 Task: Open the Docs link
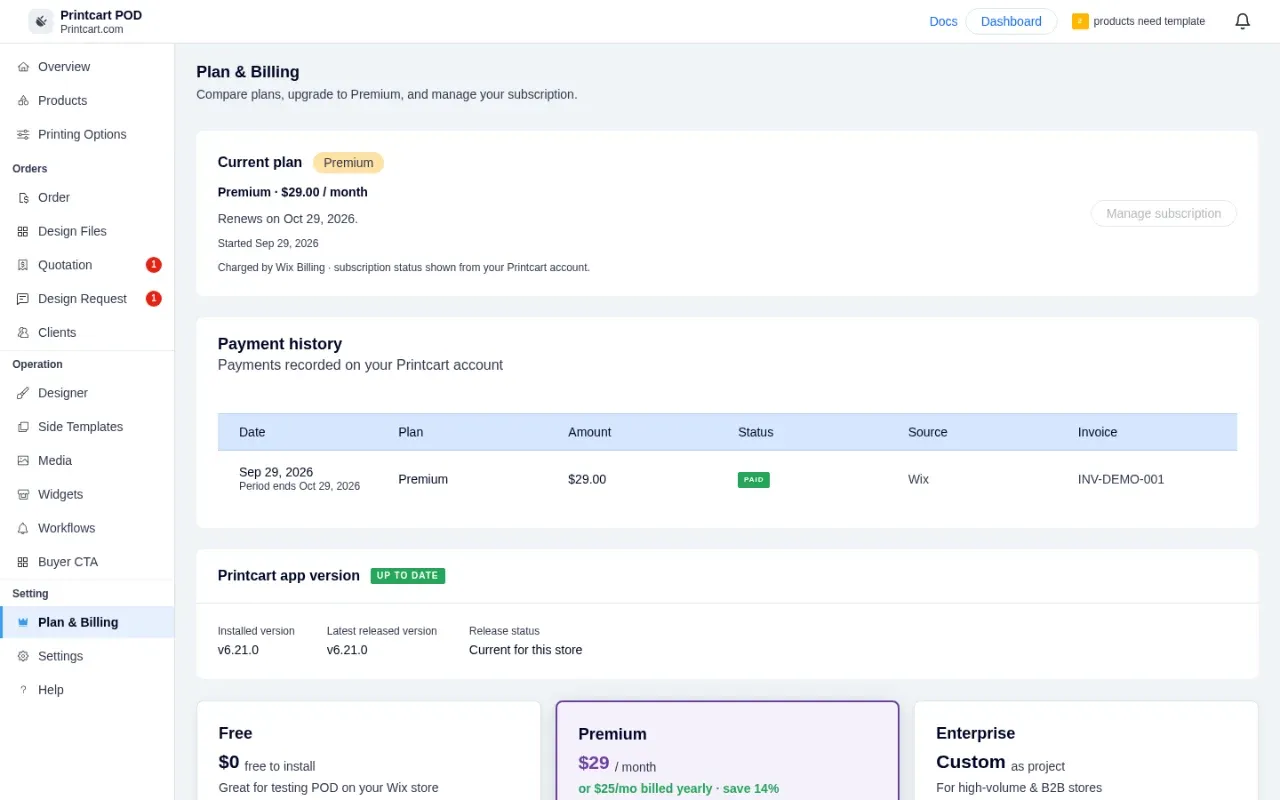pyautogui.click(x=943, y=21)
